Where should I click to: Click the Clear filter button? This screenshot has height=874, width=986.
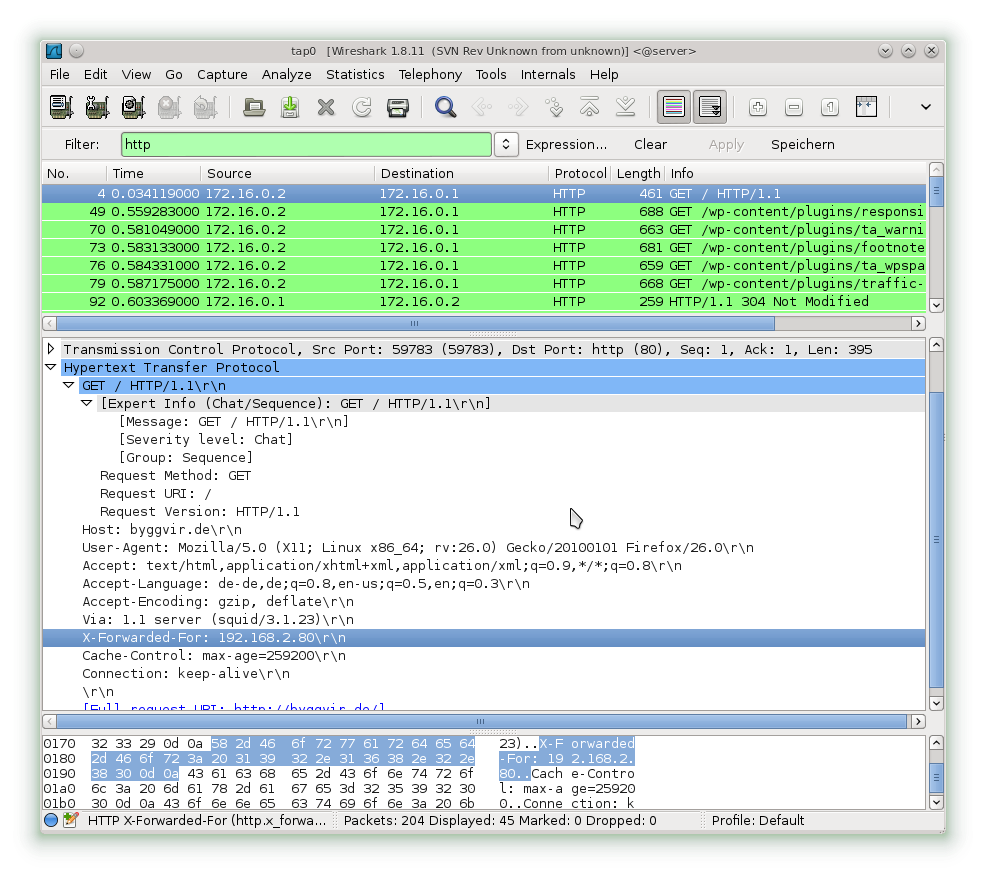(650, 144)
